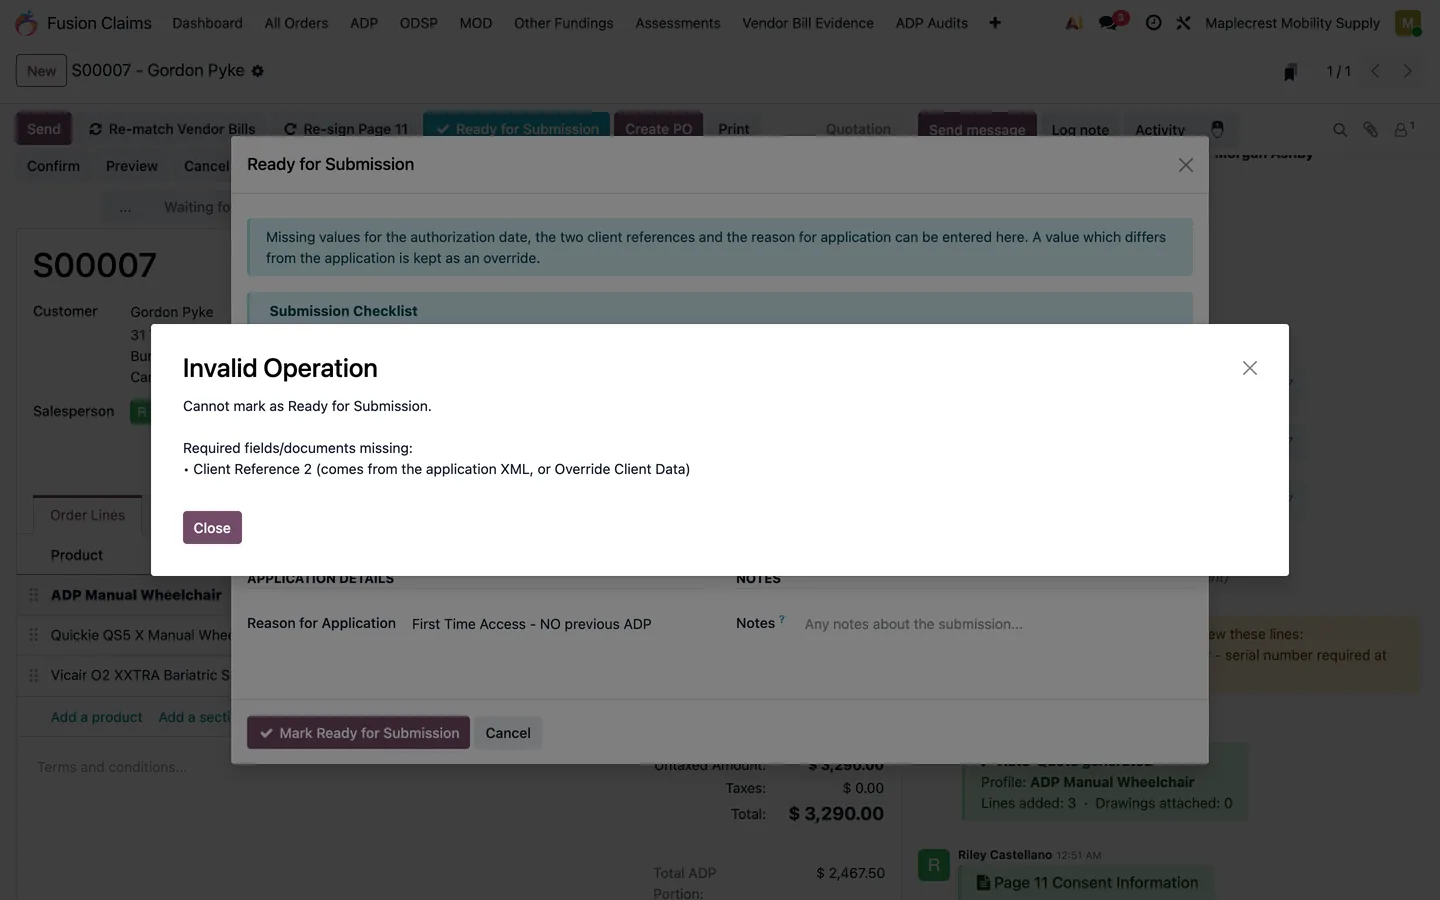Open the AI assistant icon
This screenshot has height=900, width=1440.
[x=1074, y=23]
